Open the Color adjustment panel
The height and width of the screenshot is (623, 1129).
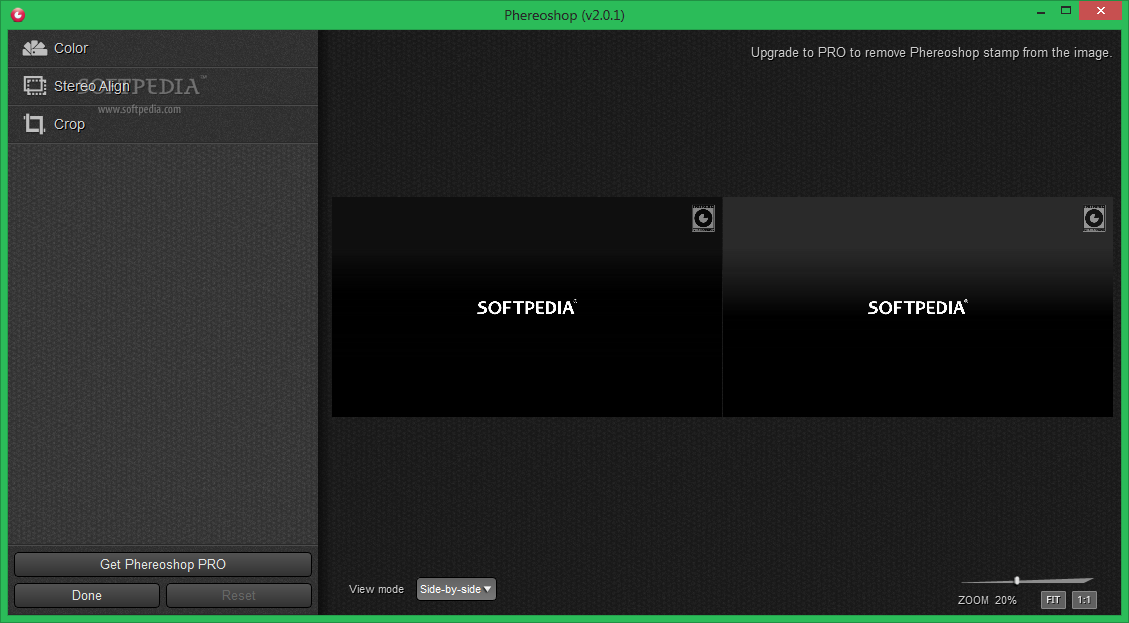(x=163, y=48)
